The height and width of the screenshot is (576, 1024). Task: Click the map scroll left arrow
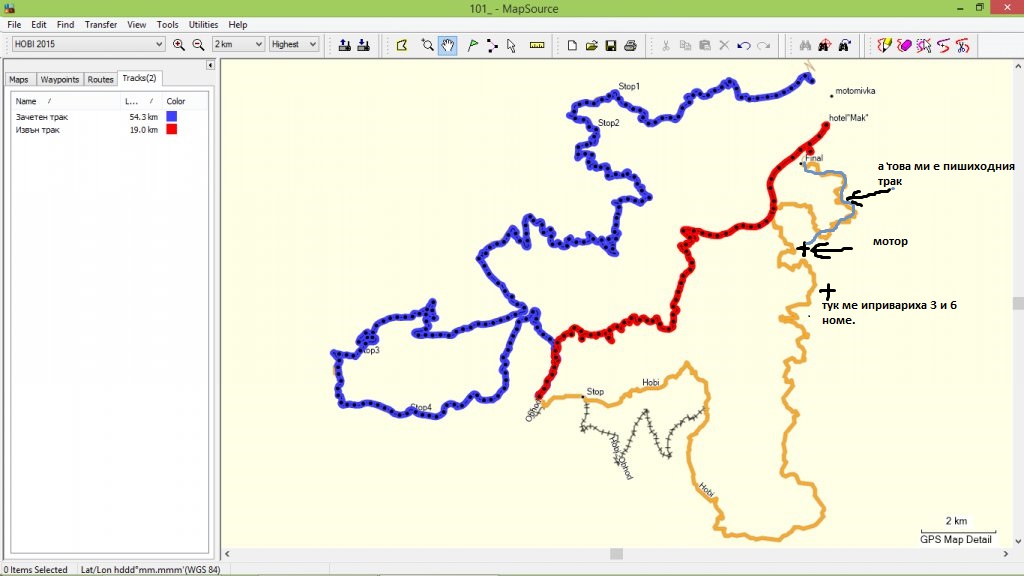click(227, 554)
